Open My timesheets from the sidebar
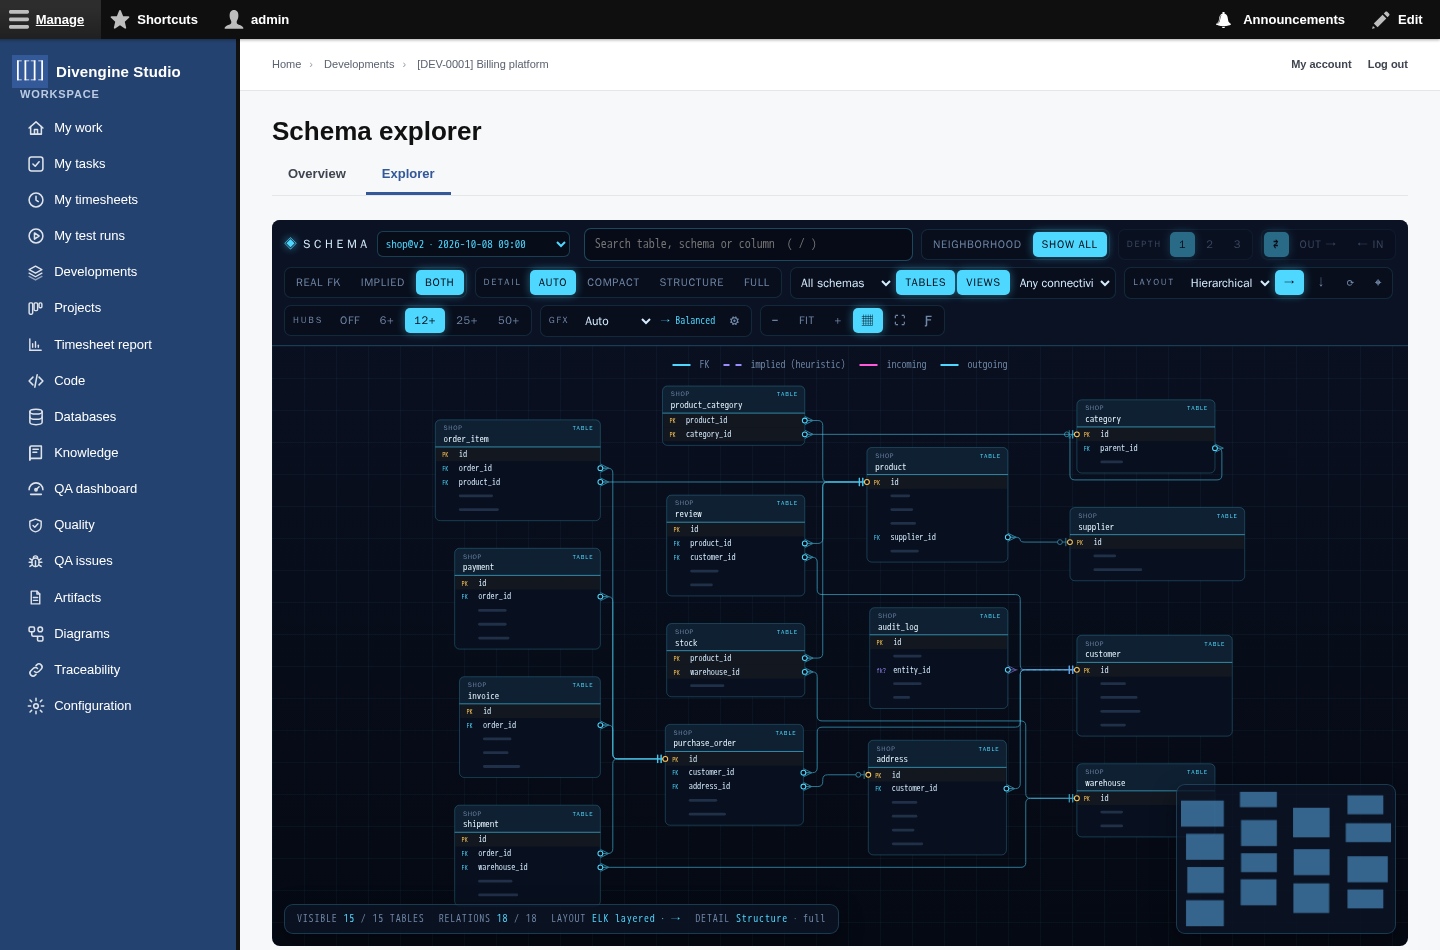The width and height of the screenshot is (1440, 950). [x=96, y=200]
